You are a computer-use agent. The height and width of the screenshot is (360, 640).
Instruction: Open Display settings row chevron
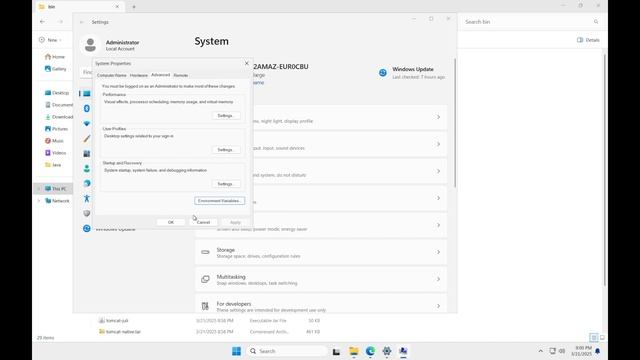[438, 117]
